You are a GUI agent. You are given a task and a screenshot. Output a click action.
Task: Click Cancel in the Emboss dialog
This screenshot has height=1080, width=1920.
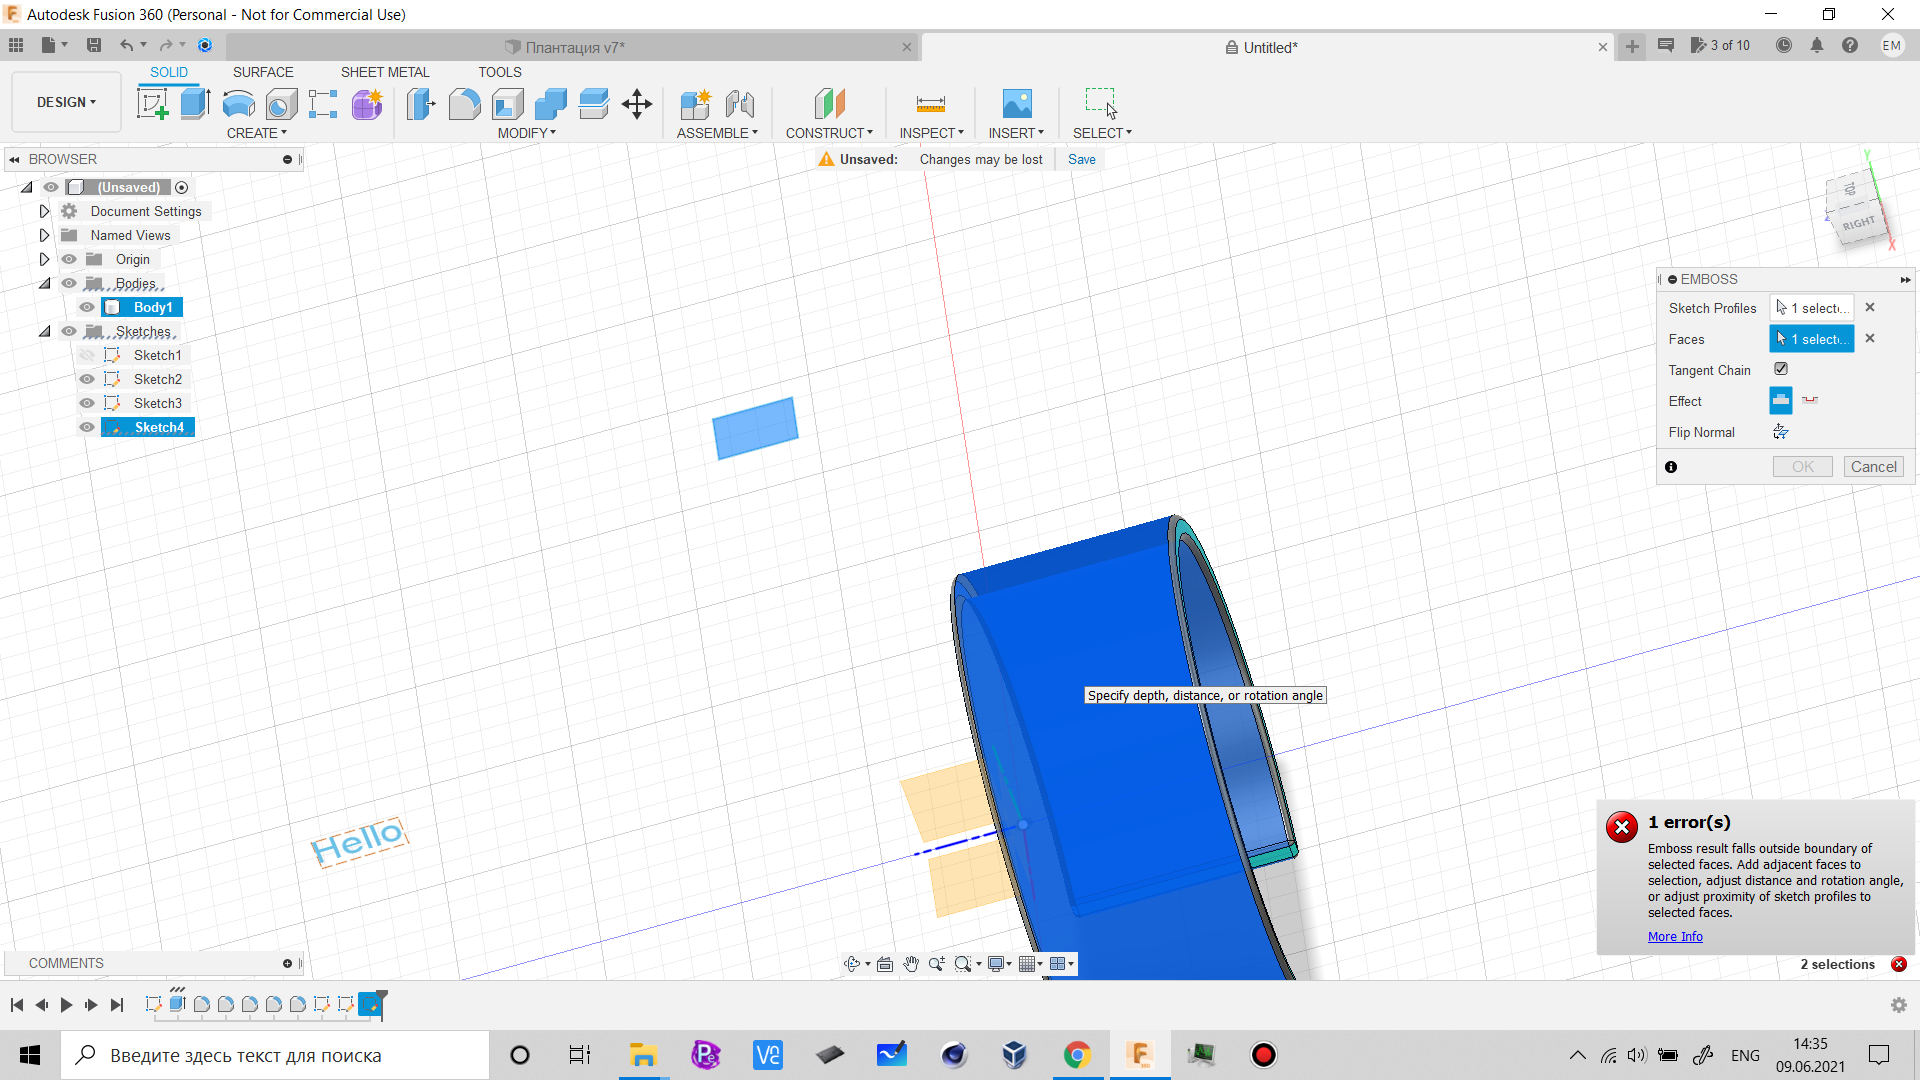coord(1873,467)
